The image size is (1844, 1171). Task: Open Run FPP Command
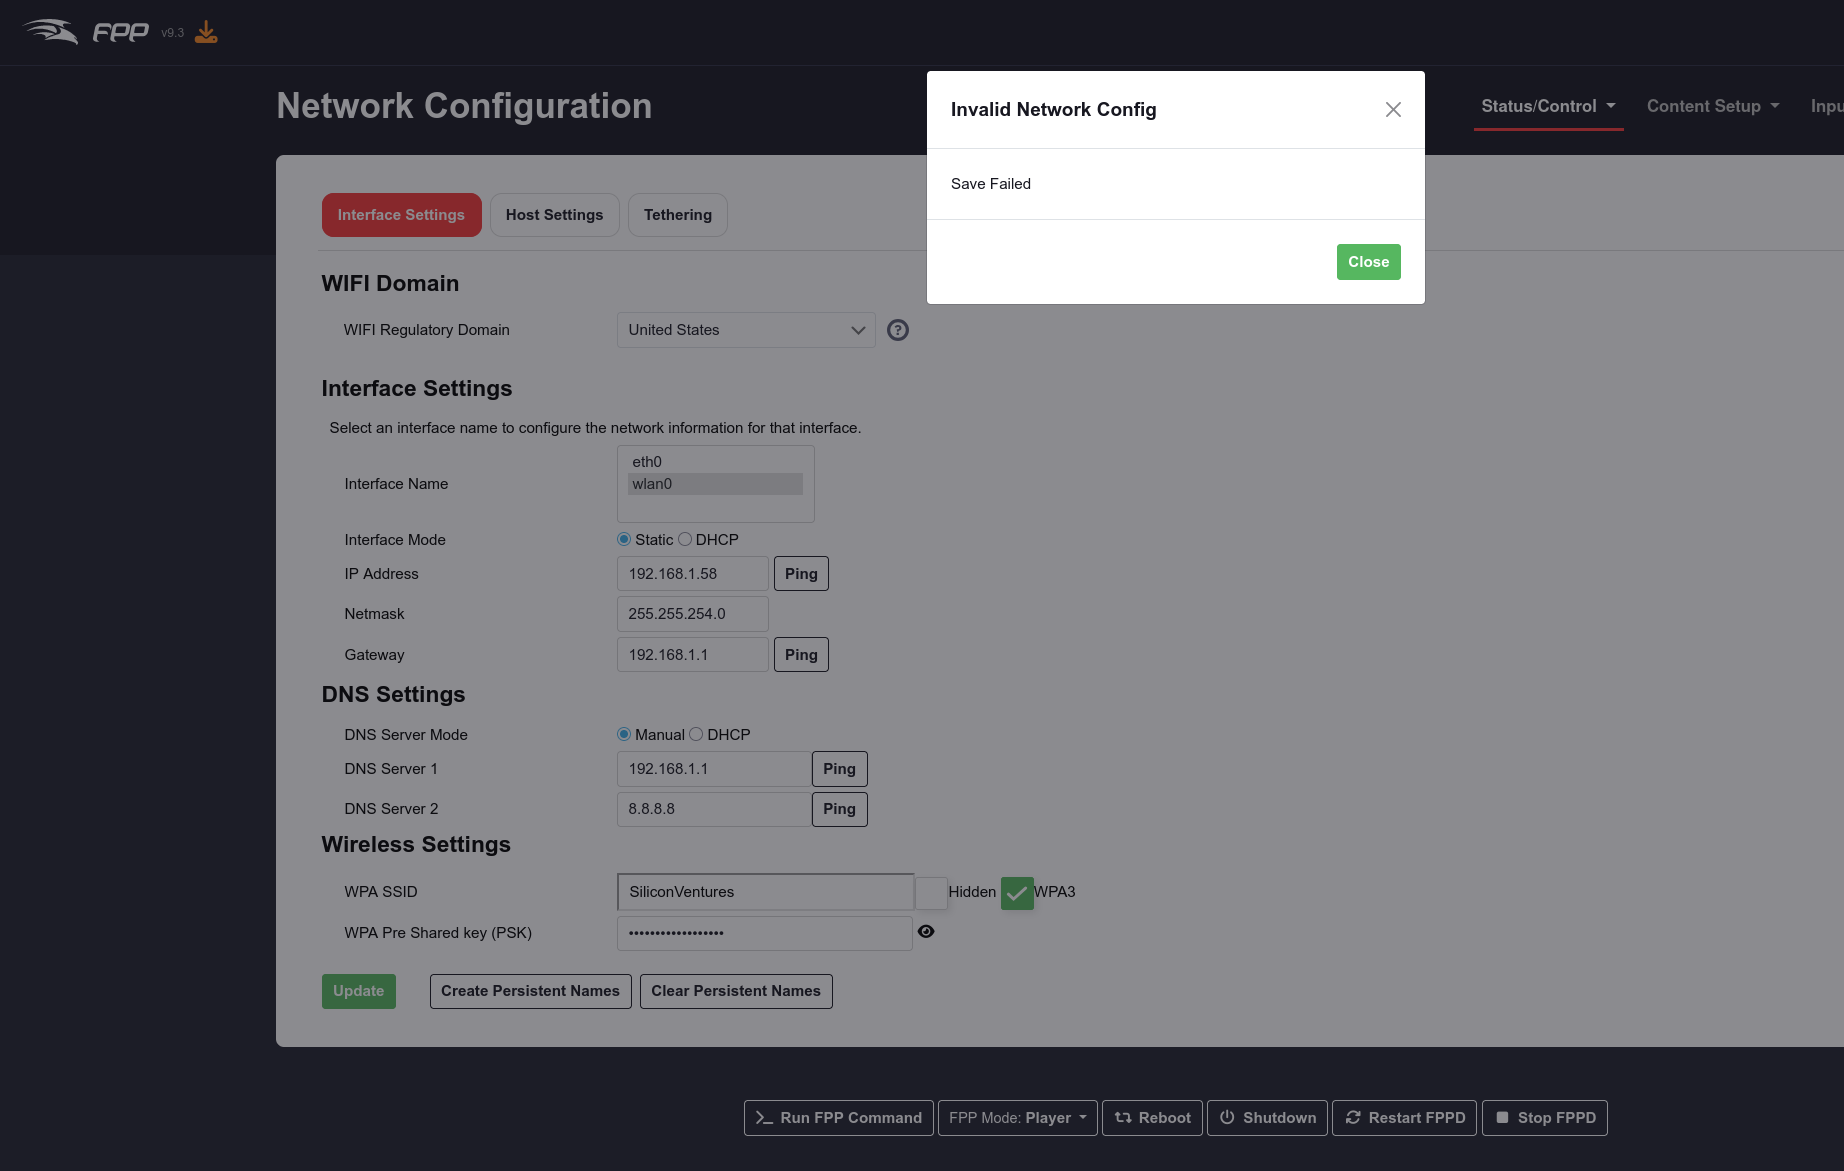coord(838,1118)
